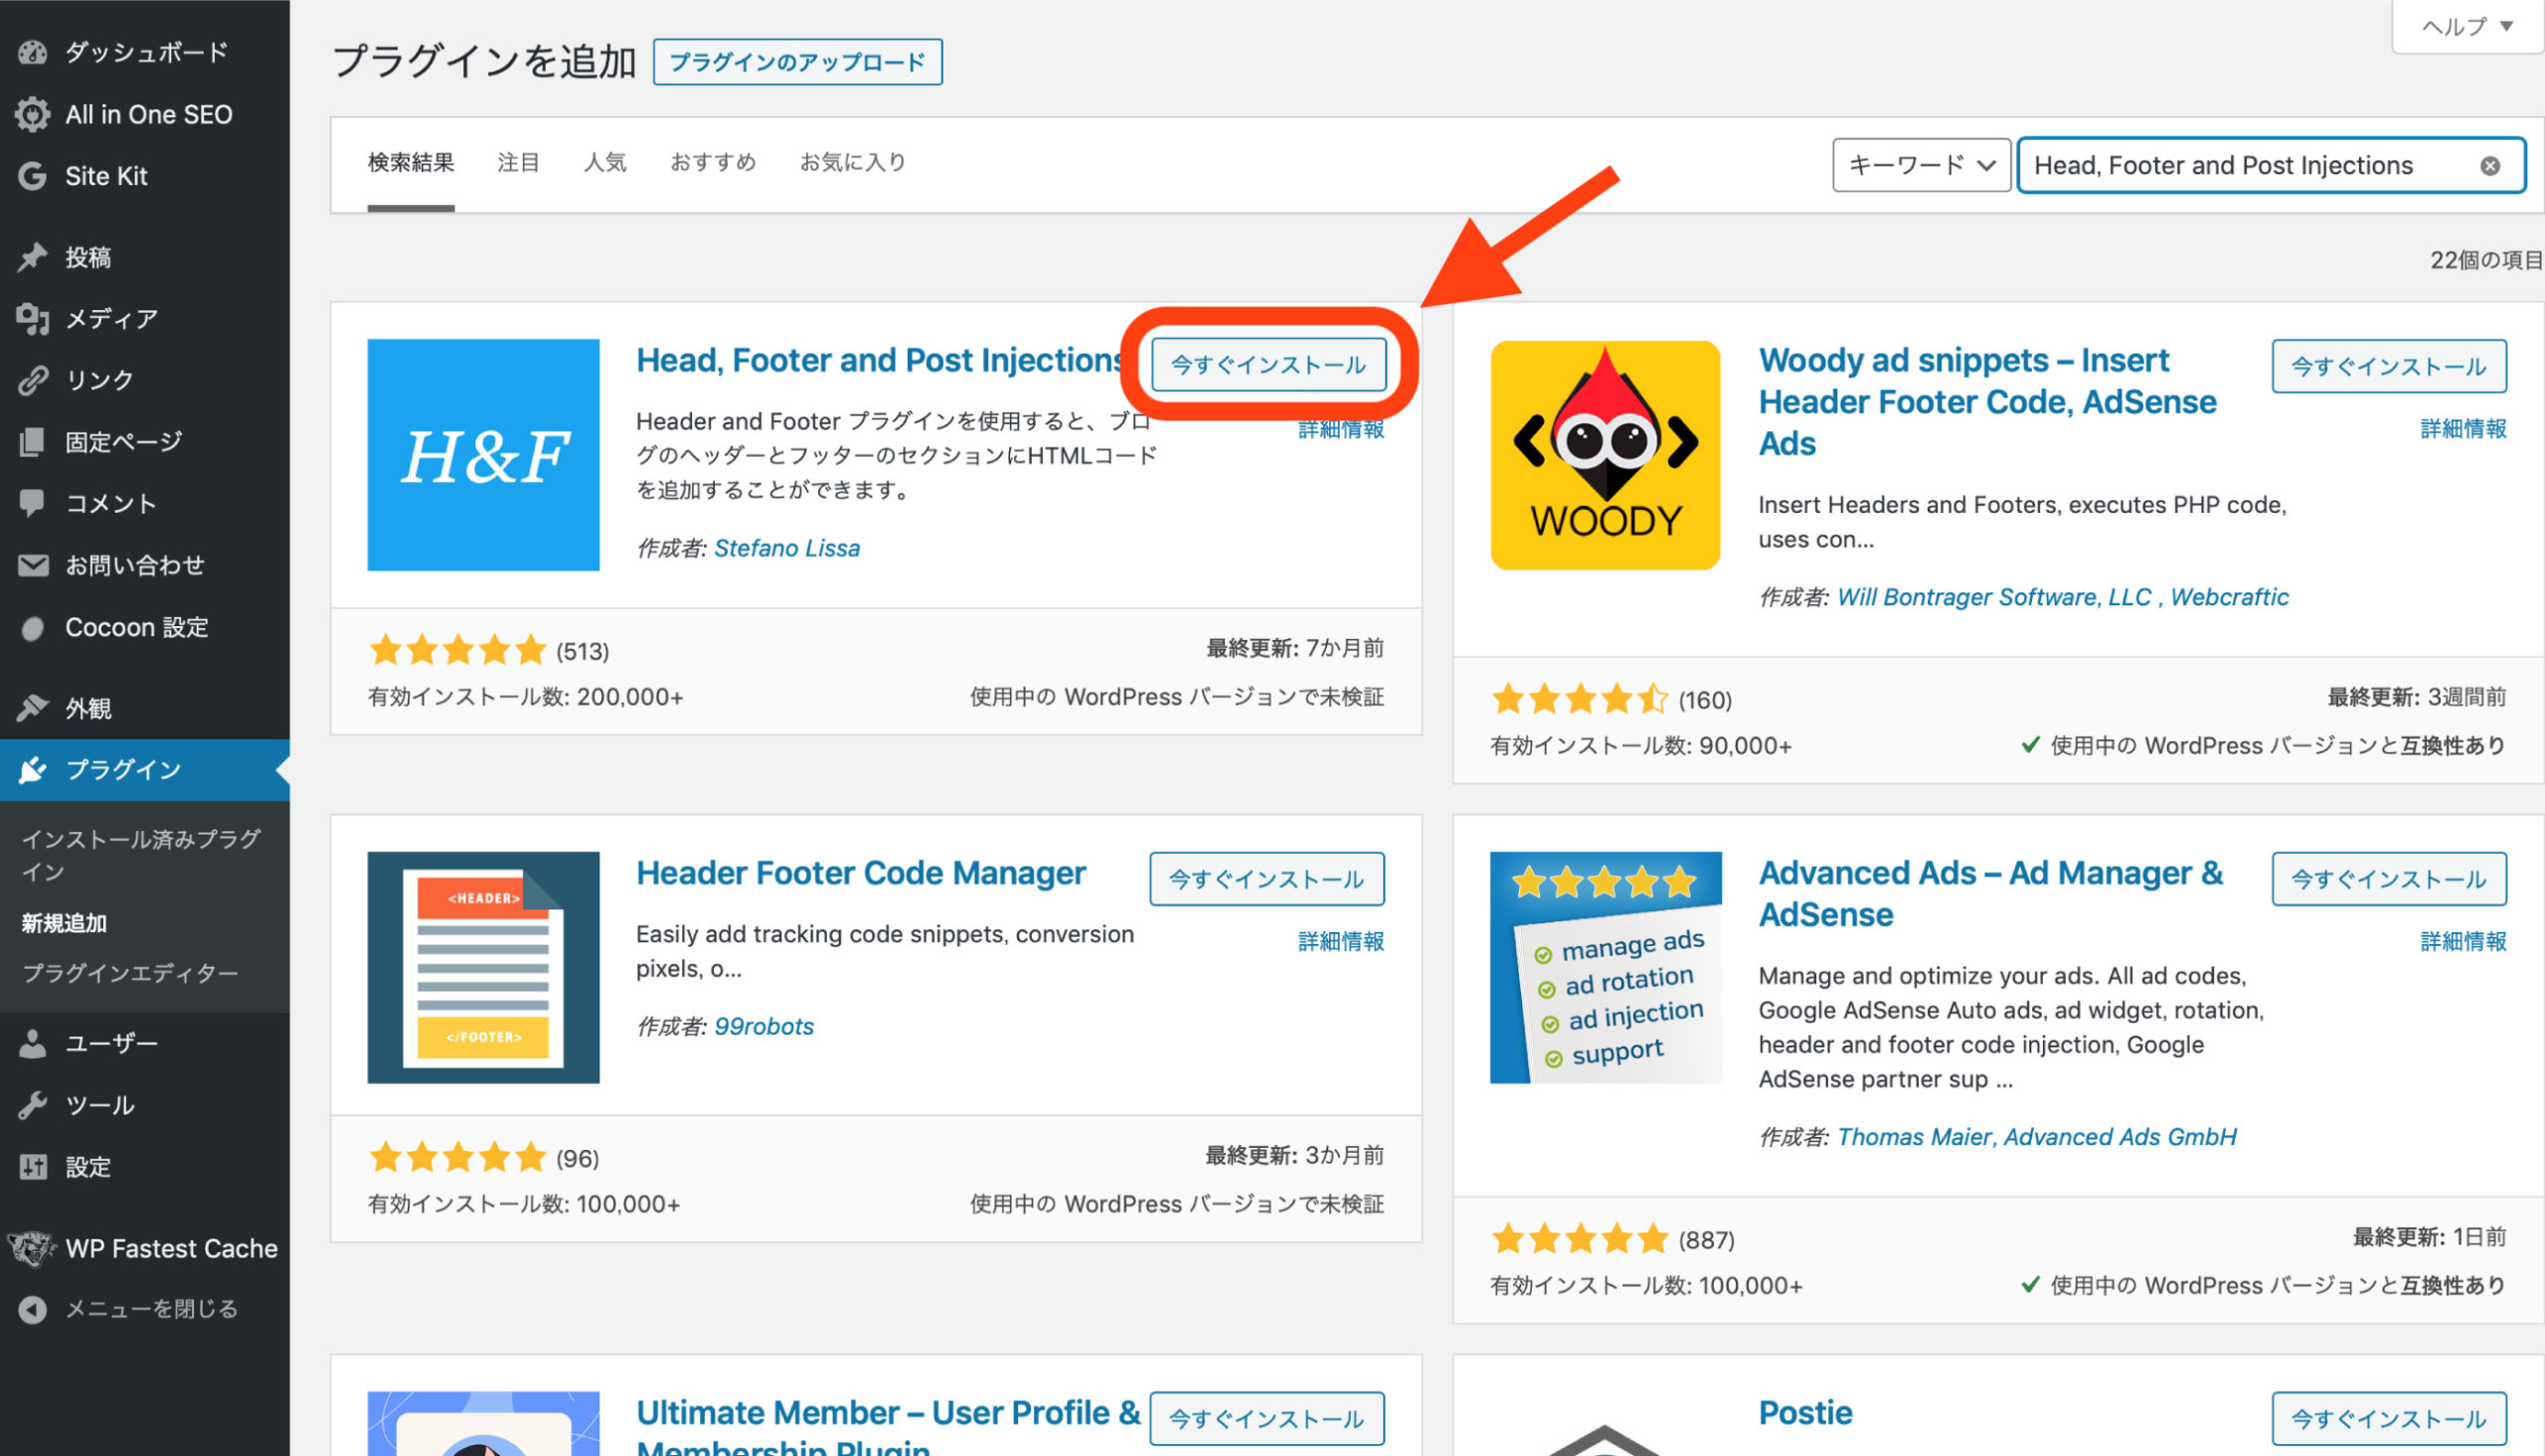Click the (887) rating count
Image resolution: width=2545 pixels, height=1456 pixels.
(x=1706, y=1240)
